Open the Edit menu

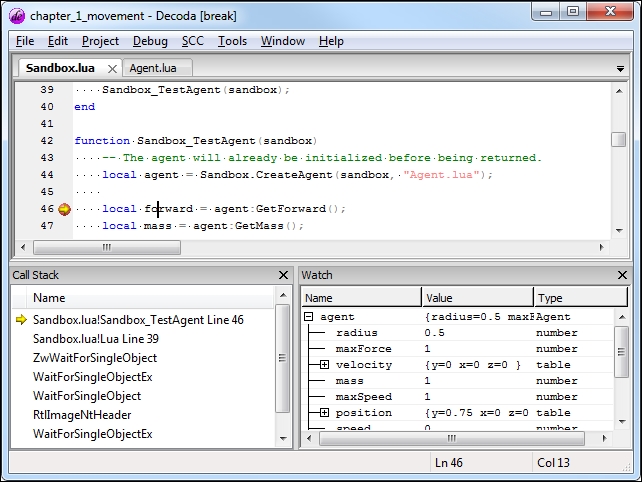pyautogui.click(x=58, y=41)
